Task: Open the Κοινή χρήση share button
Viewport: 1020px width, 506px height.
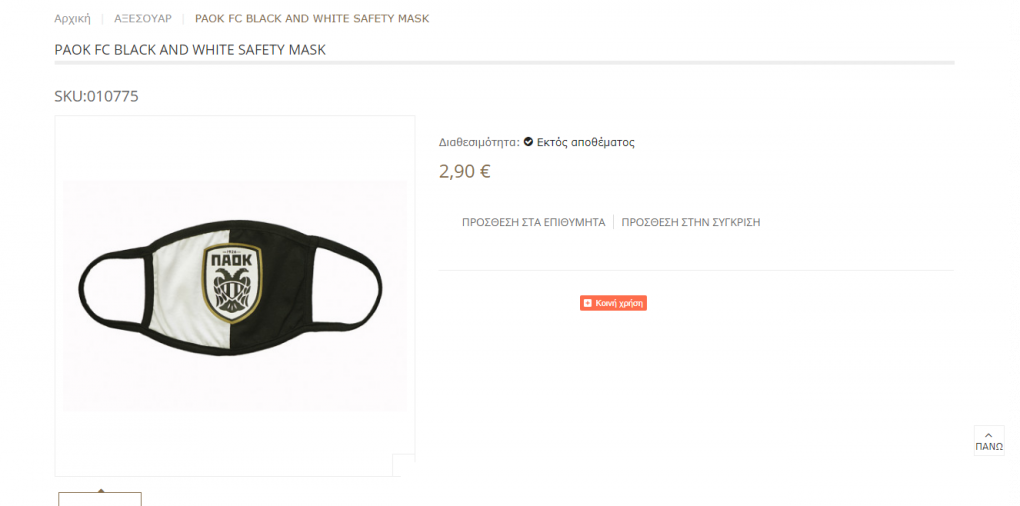Action: pos(613,303)
